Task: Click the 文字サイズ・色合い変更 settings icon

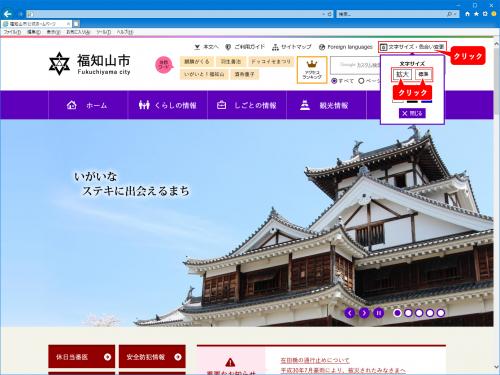Action: click(x=383, y=47)
